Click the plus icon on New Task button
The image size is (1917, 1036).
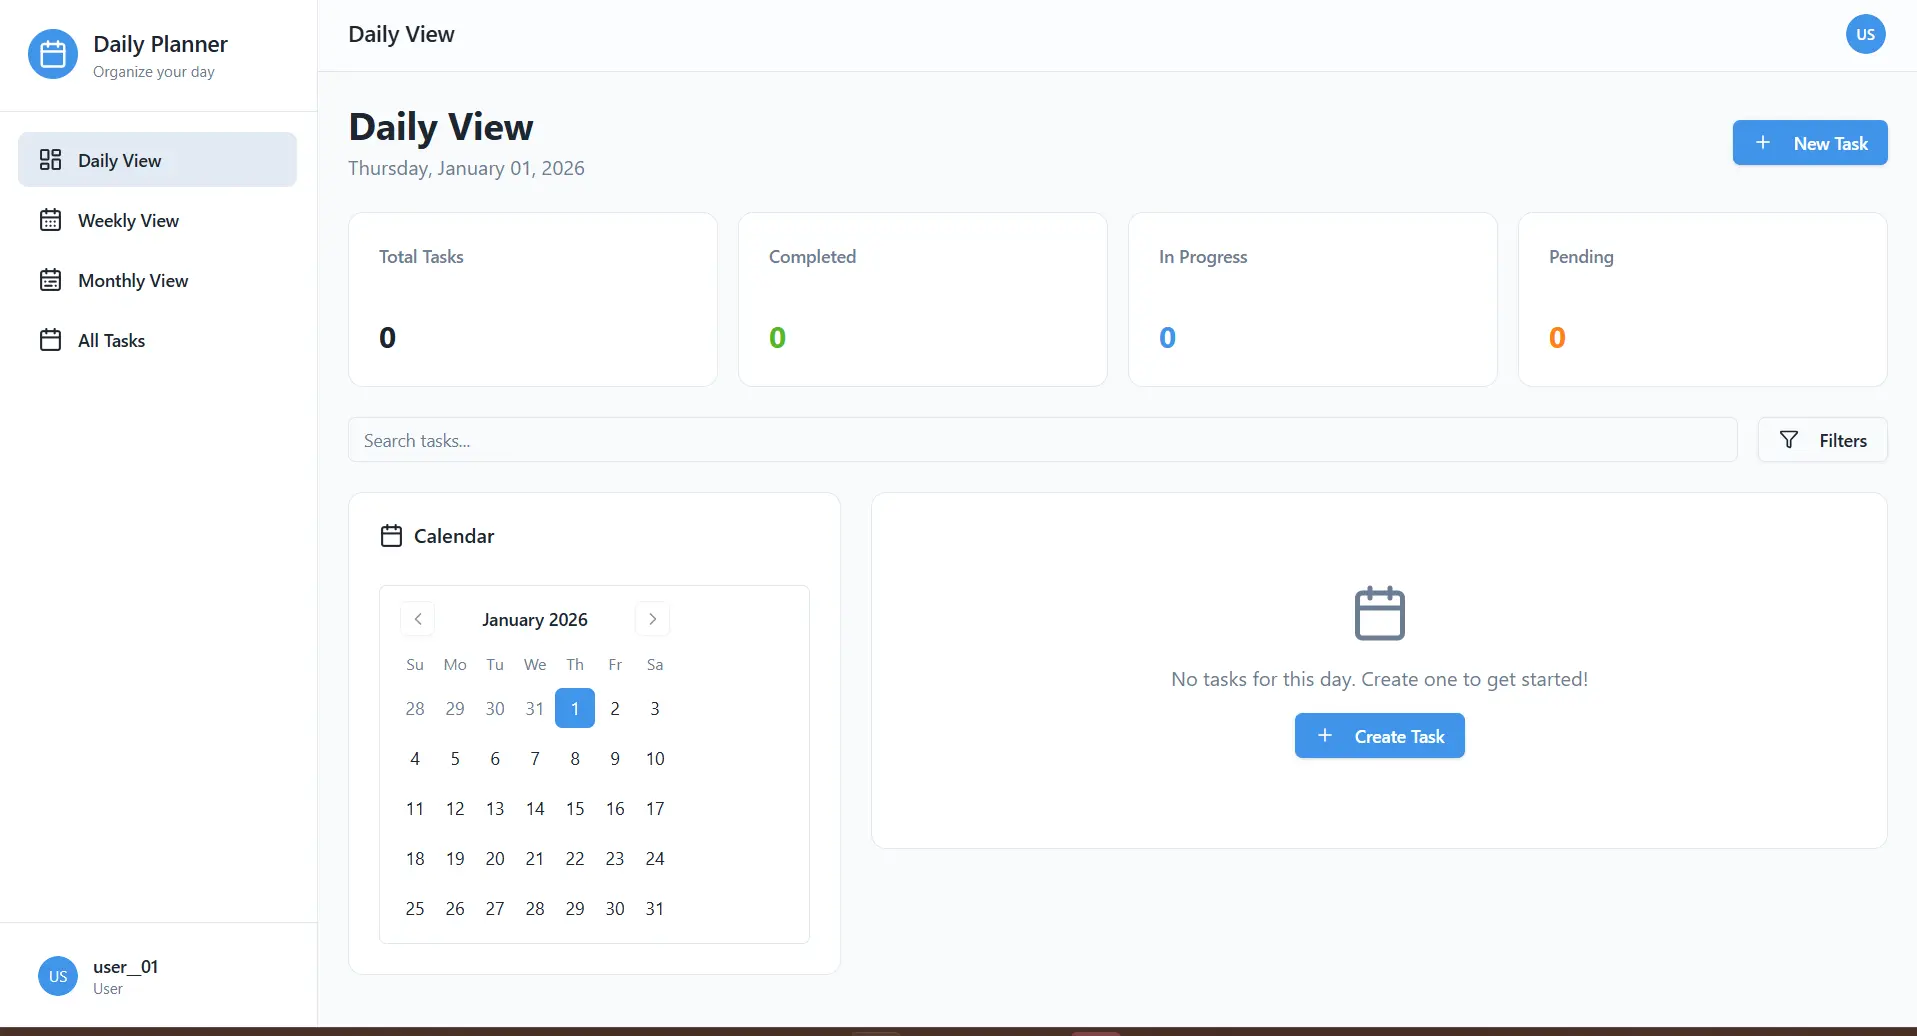[1763, 142]
